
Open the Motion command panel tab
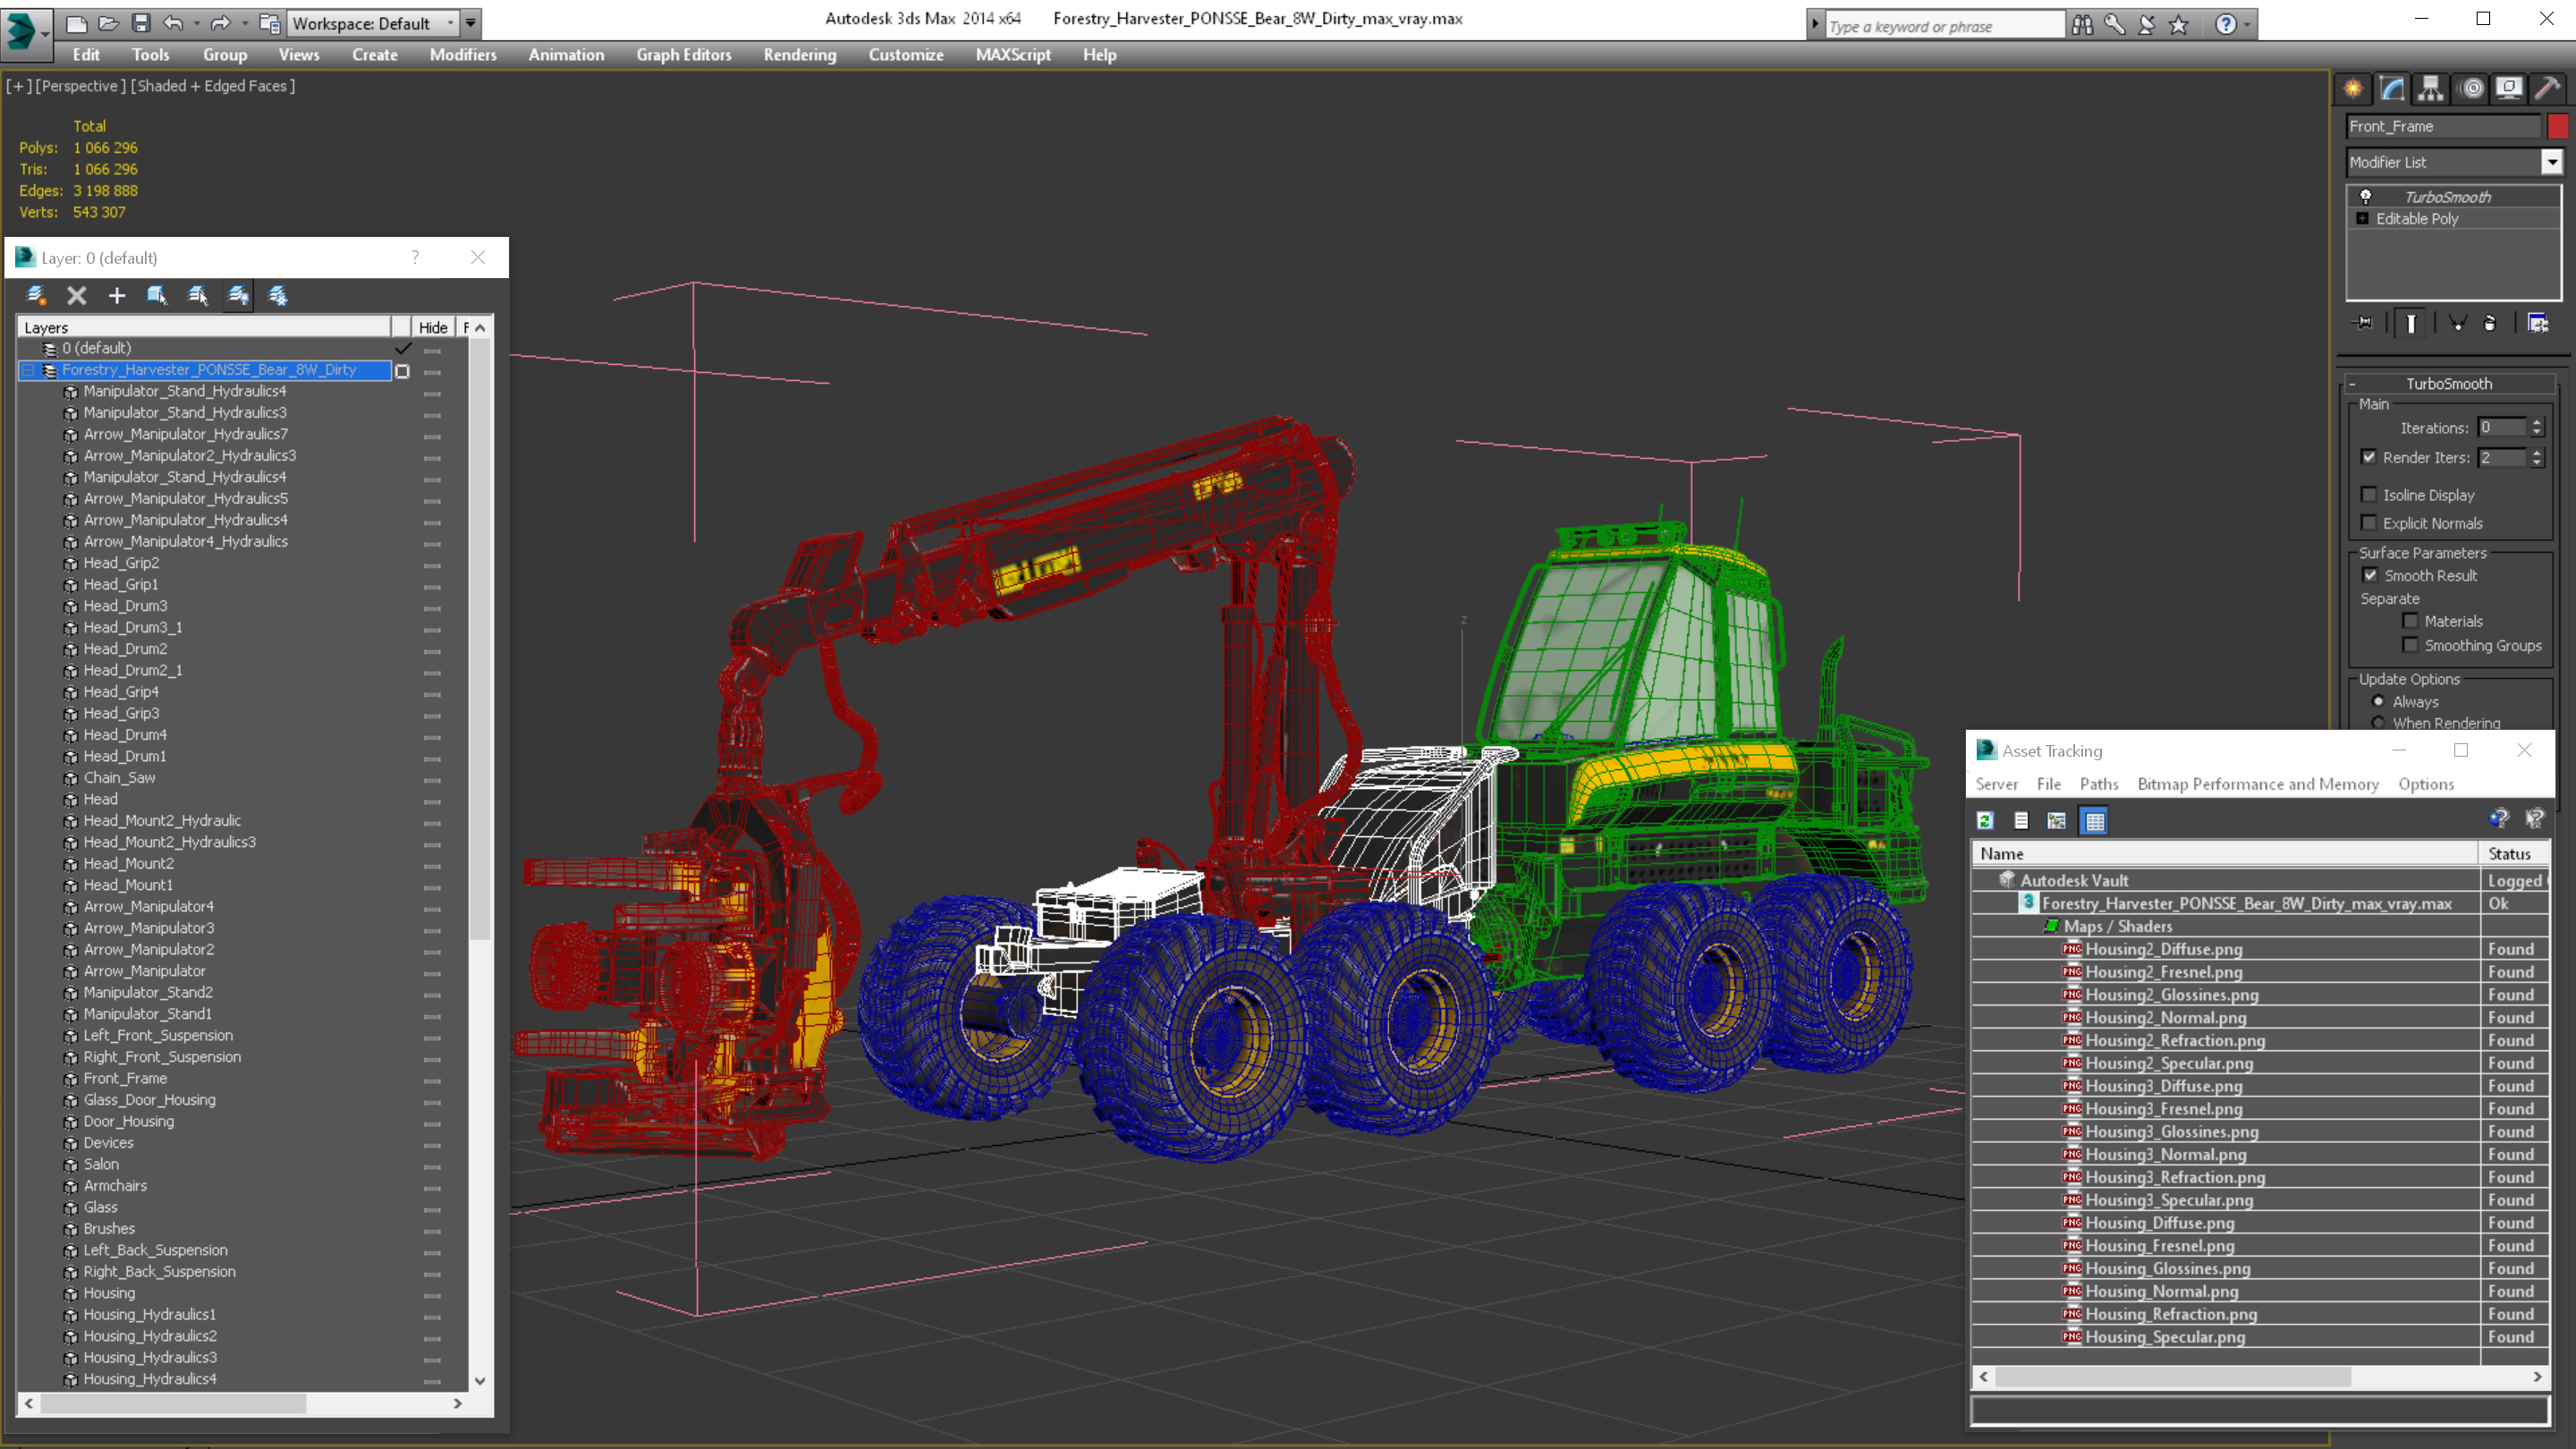coord(2470,88)
